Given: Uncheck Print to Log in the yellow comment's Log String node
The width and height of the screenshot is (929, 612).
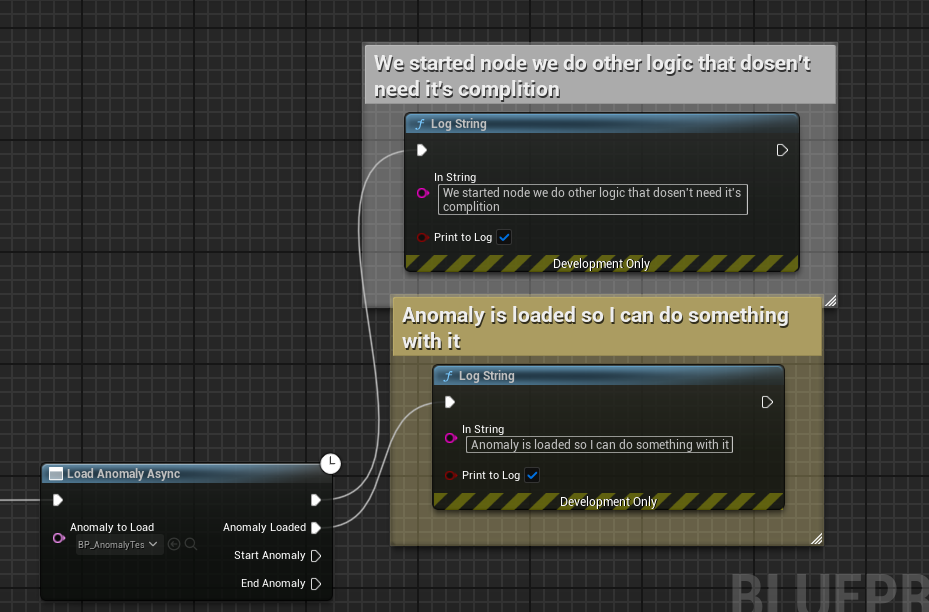Looking at the screenshot, I should point(532,476).
